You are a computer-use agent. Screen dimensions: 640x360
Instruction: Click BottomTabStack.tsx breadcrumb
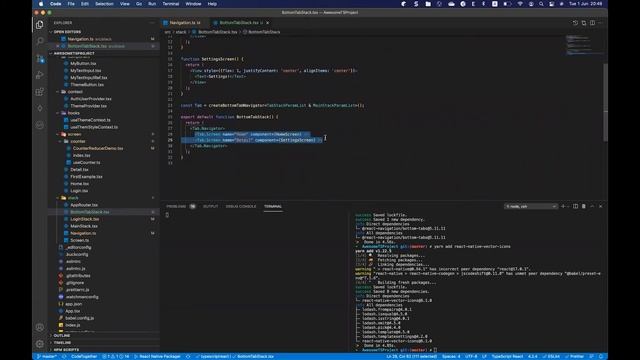click(217, 32)
